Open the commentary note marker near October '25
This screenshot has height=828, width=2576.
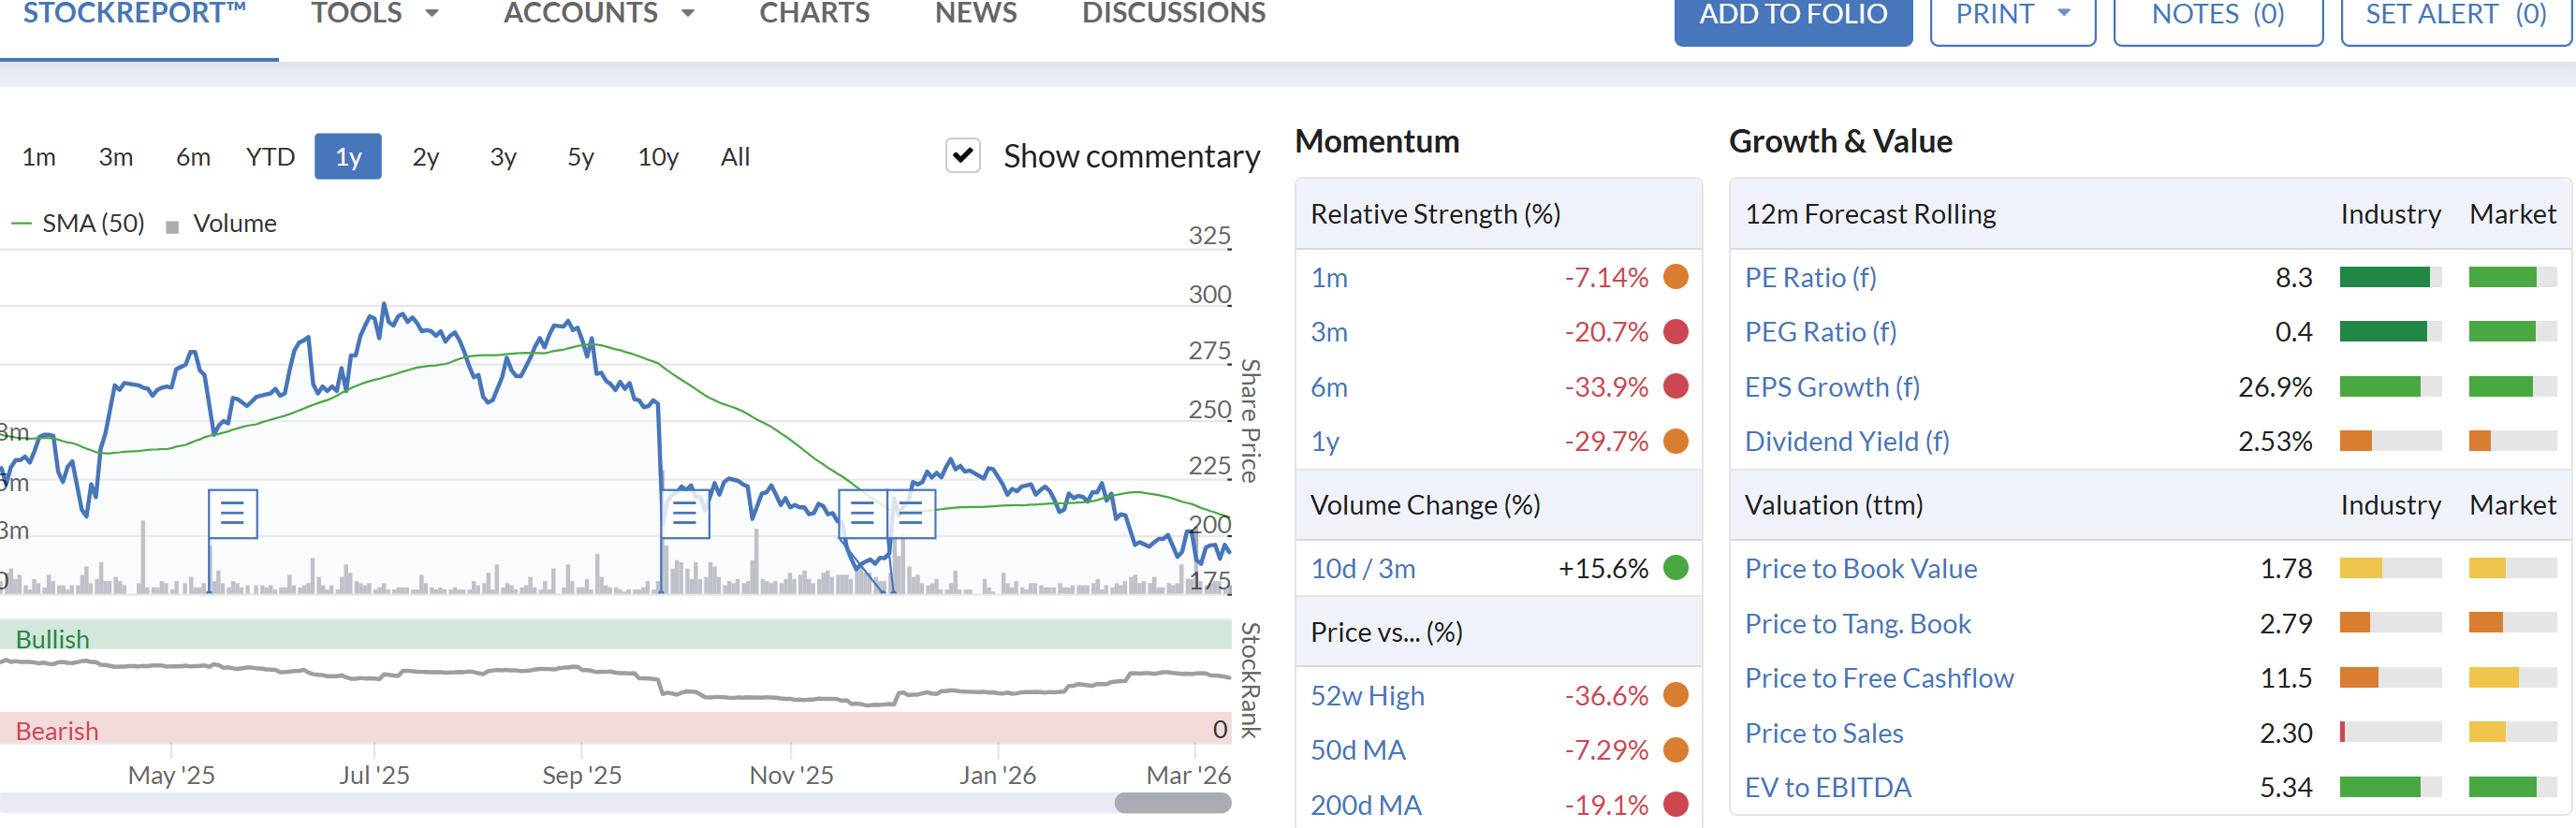(685, 513)
